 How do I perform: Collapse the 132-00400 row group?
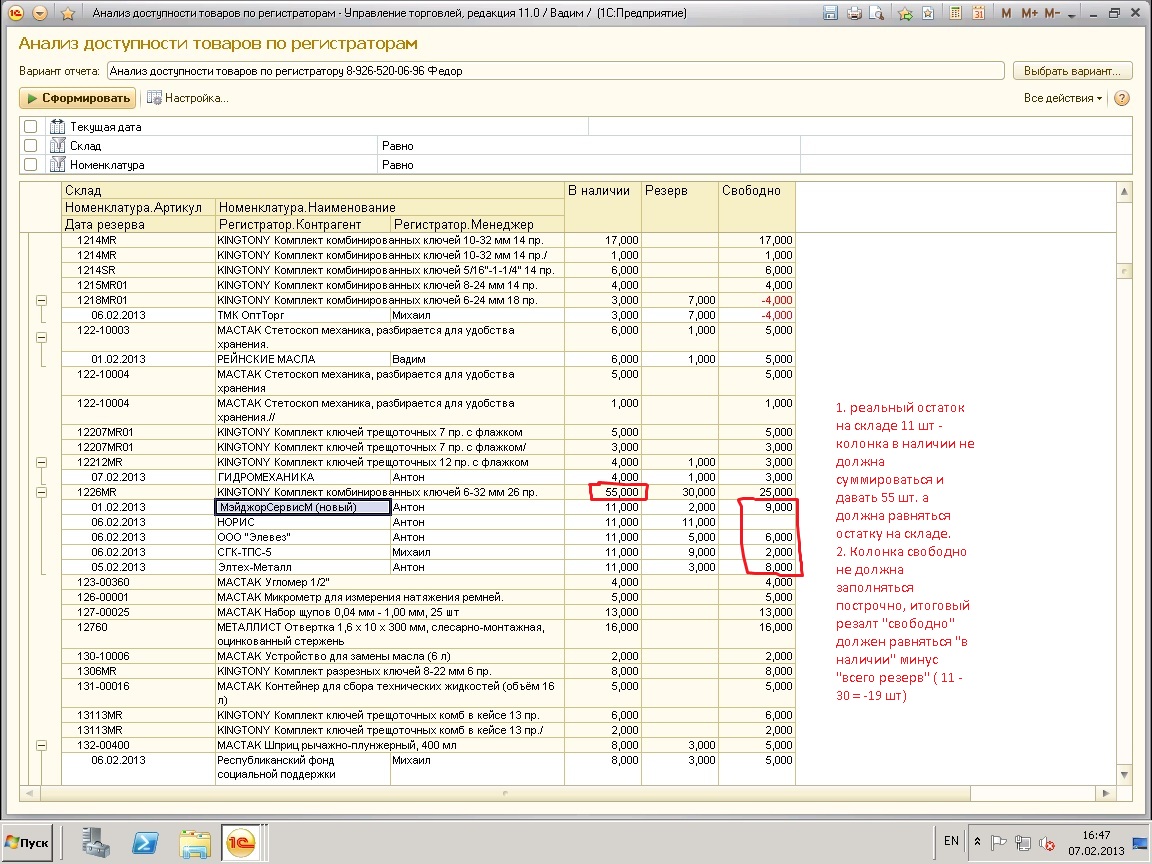41,745
